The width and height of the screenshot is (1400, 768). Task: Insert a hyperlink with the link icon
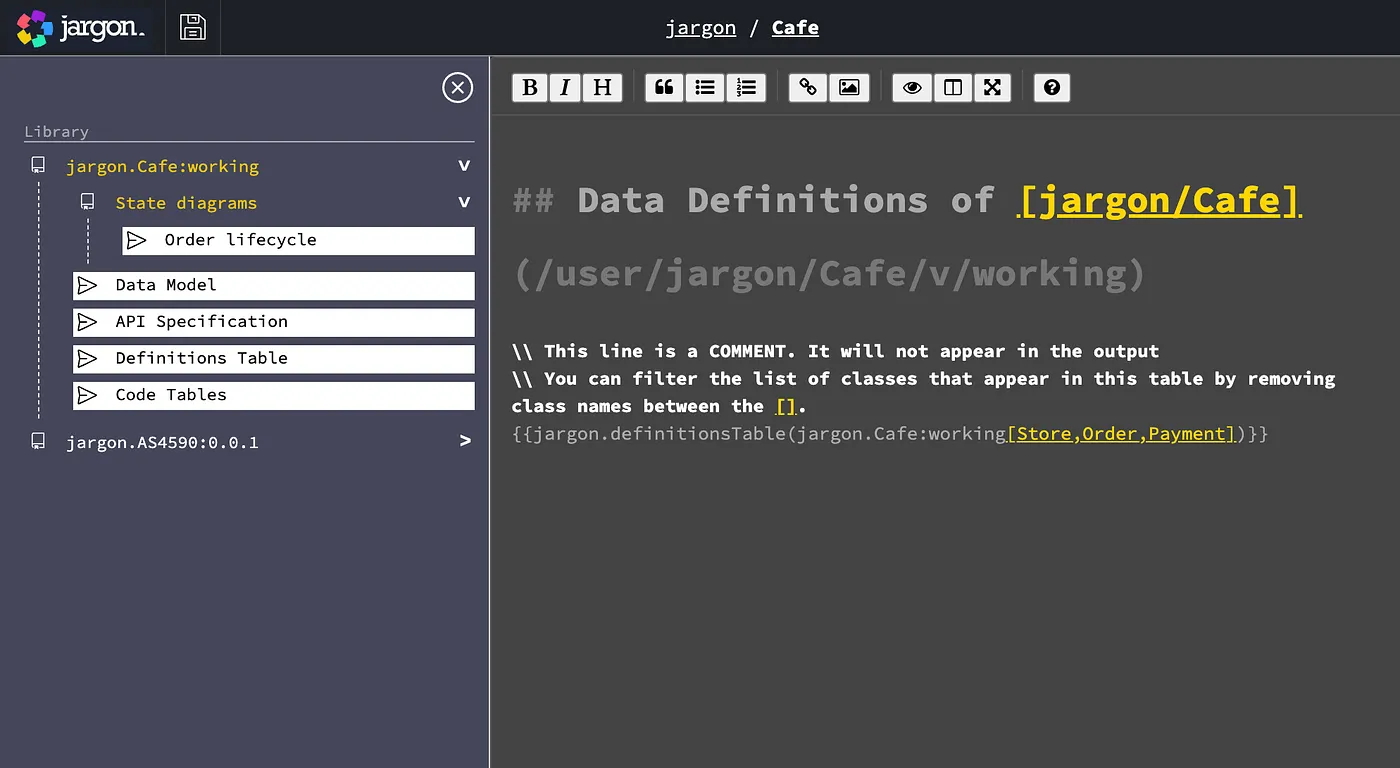[x=807, y=88]
